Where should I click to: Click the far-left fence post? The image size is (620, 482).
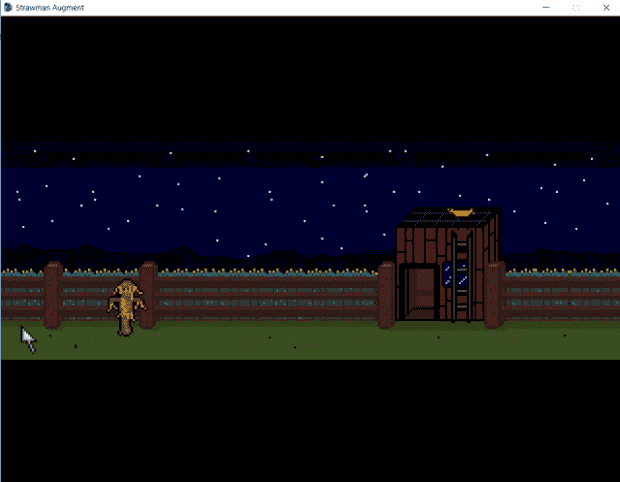click(53, 295)
